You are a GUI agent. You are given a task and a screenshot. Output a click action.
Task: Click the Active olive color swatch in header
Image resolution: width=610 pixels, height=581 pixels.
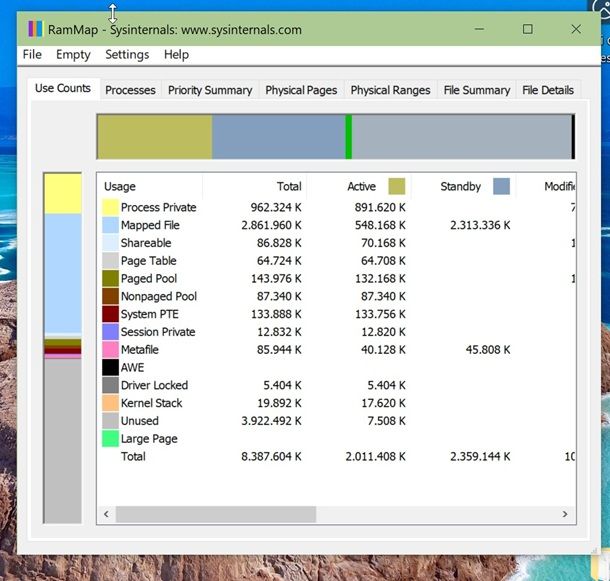(396, 186)
